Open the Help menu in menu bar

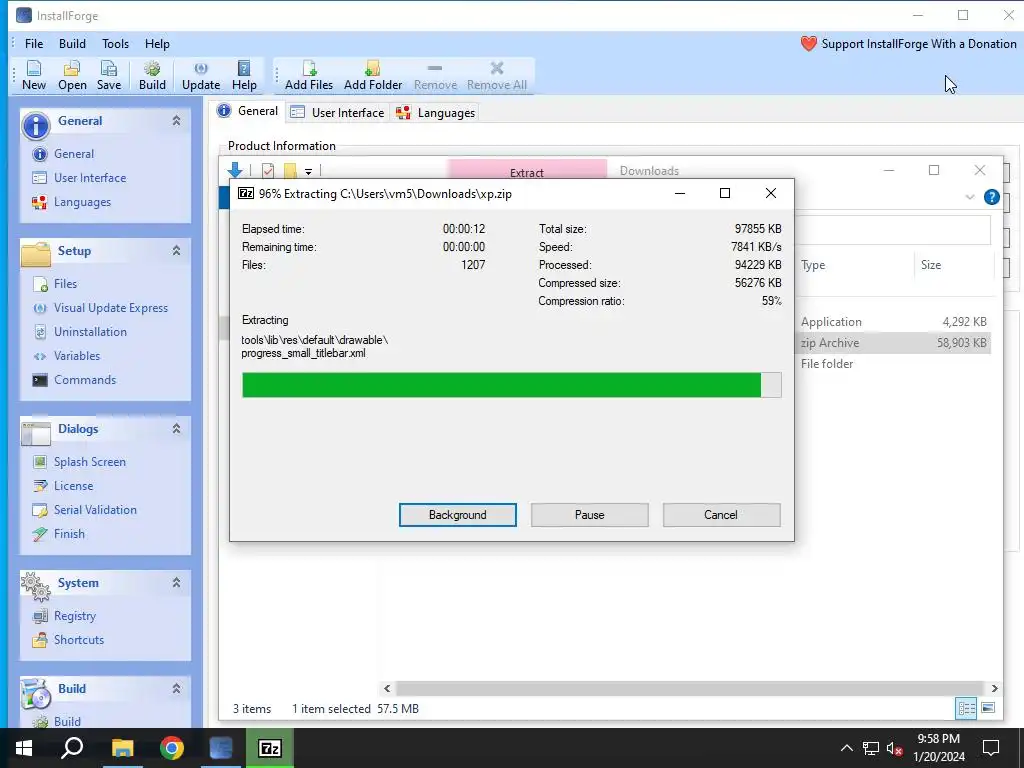coord(157,44)
